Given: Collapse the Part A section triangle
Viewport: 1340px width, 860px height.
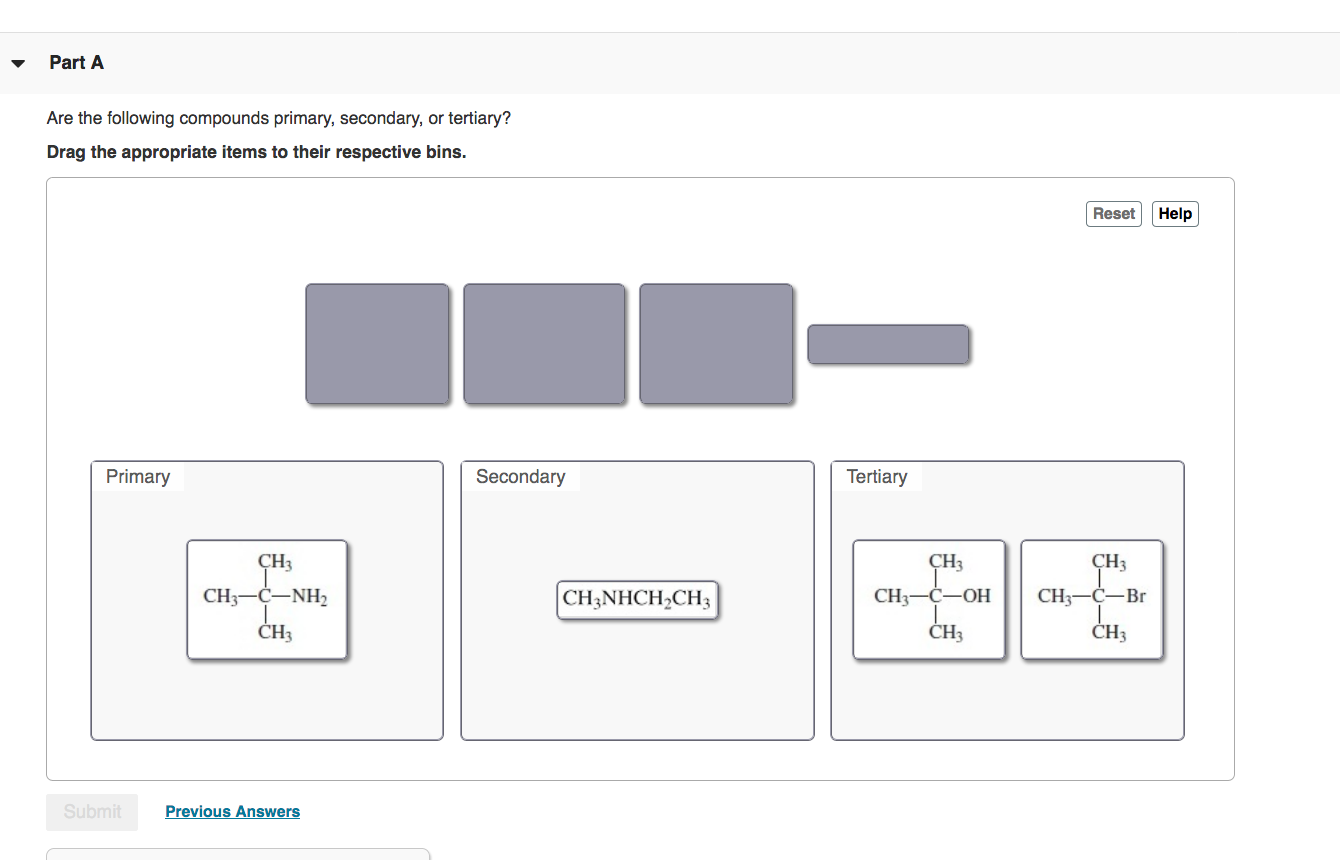Looking at the screenshot, I should pyautogui.click(x=18, y=62).
